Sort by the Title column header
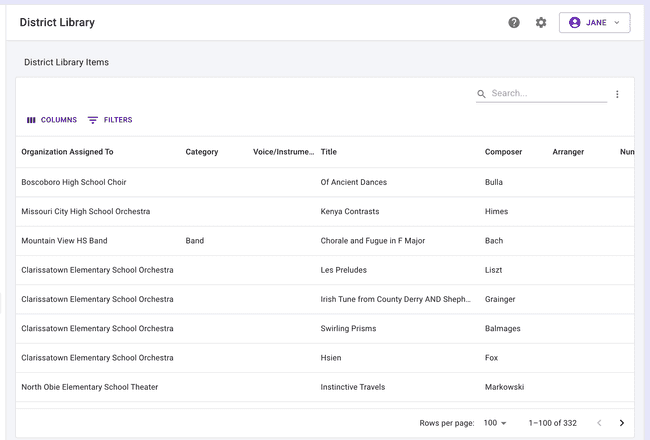Screen dimensions: 650x440 pos(329,152)
